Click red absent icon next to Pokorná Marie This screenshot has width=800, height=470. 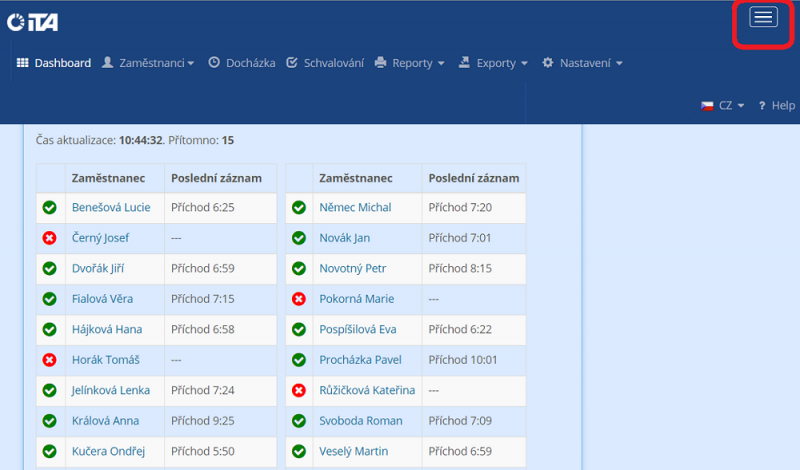298,299
